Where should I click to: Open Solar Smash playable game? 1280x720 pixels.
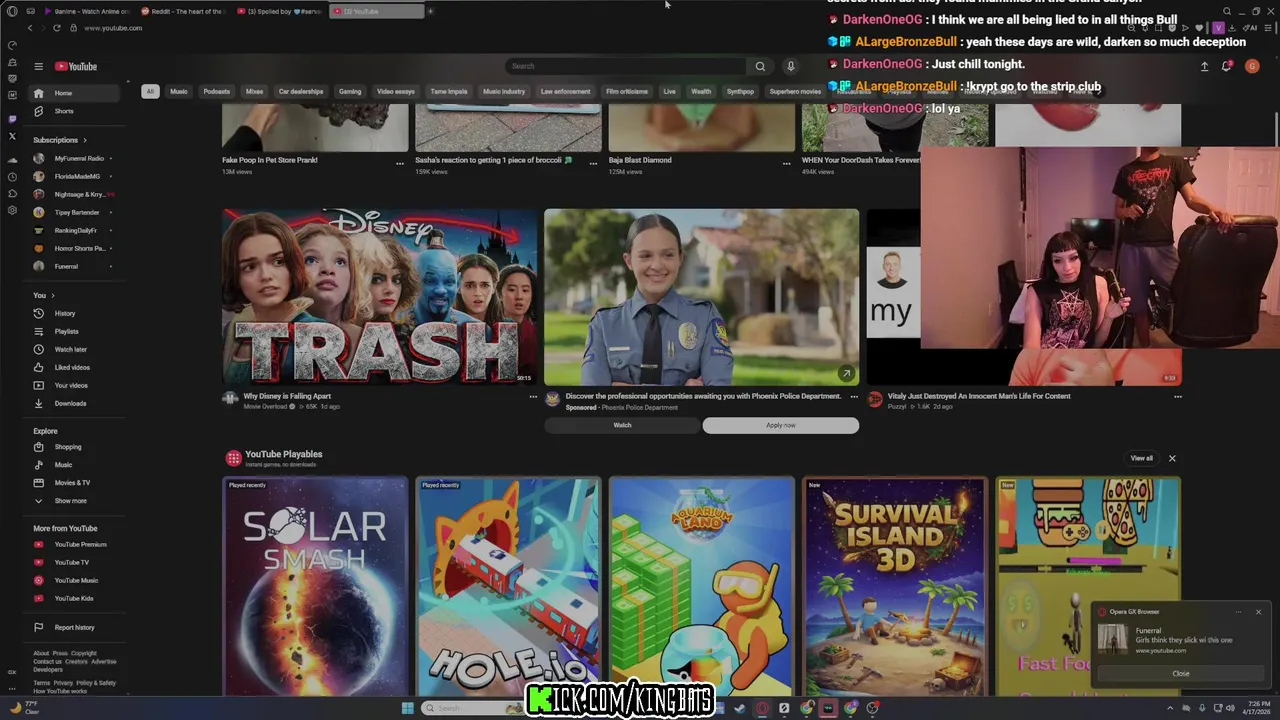point(315,585)
